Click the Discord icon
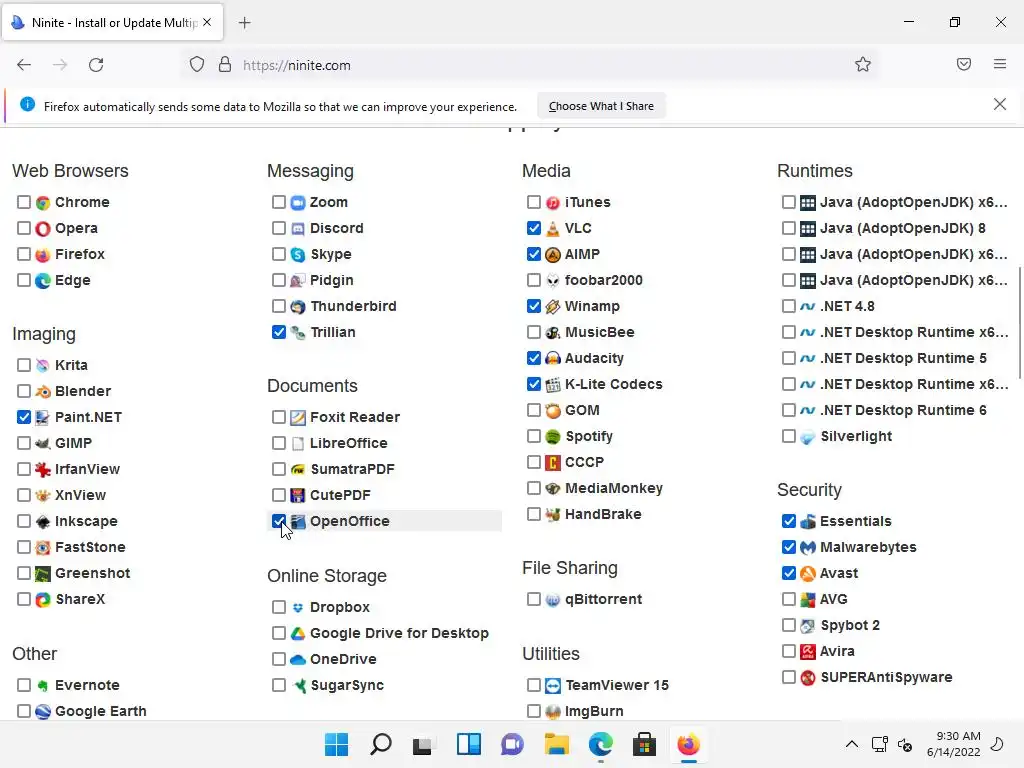Viewport: 1024px width, 768px height. 298,229
